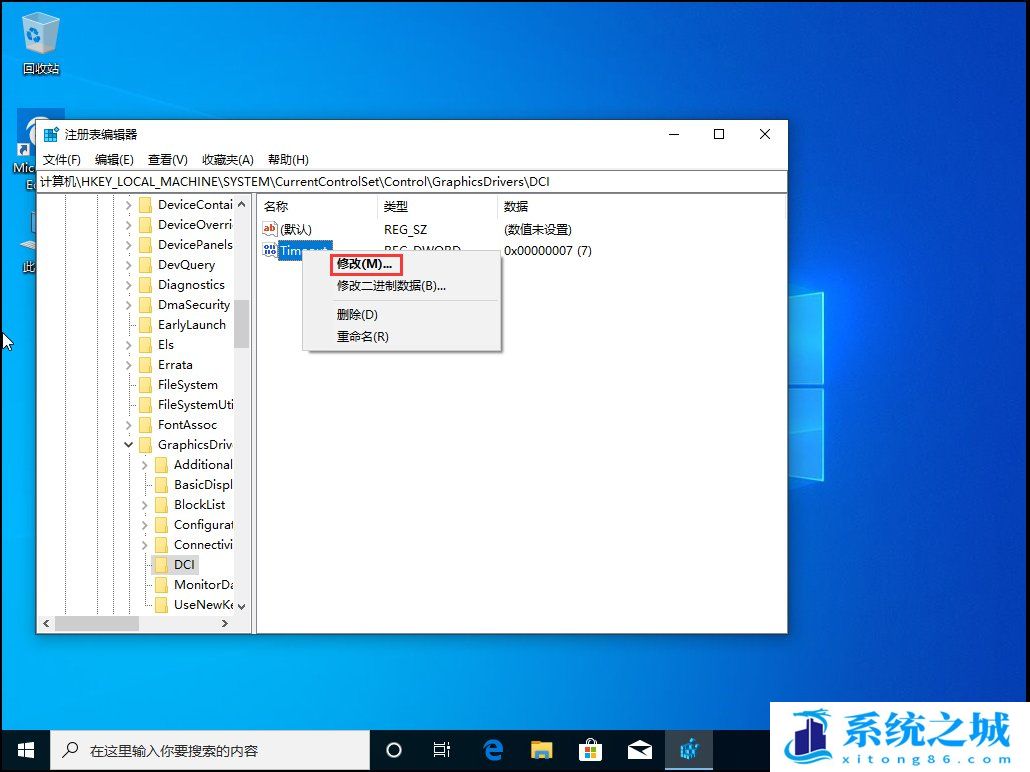The height and width of the screenshot is (772, 1030).
Task: Open the 编辑(E) menu
Action: point(114,160)
